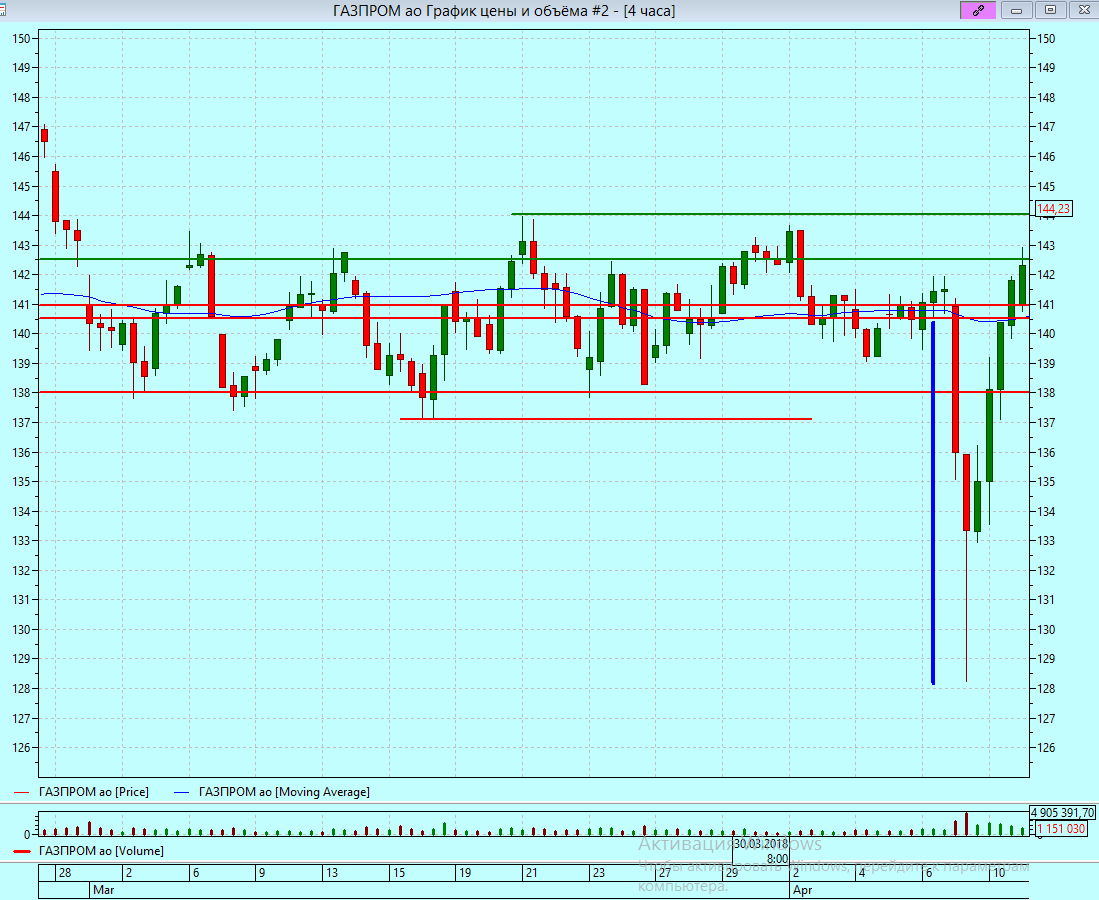Click the 'ГАЗПРОМ ао [Moving Average]' legend label
Screen dimensions: 1099x900
click(284, 791)
